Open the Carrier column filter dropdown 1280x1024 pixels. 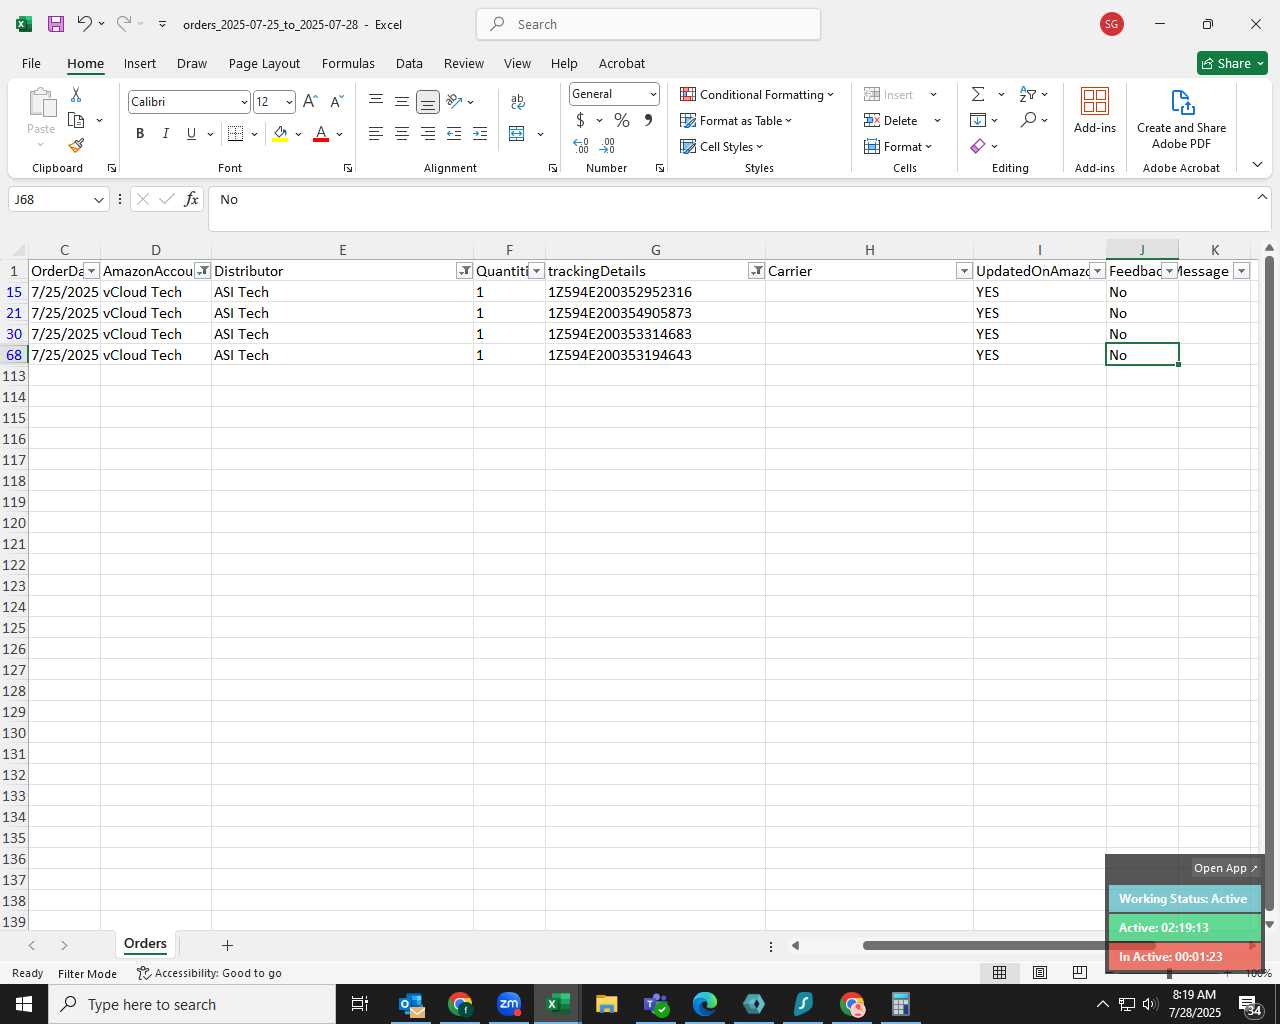click(x=964, y=271)
